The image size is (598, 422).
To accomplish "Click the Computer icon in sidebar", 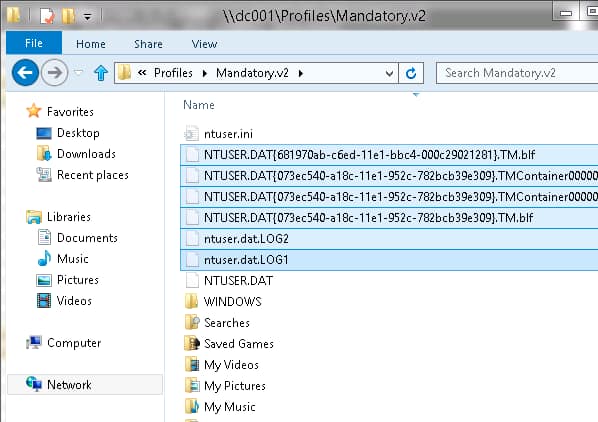I will tap(34, 342).
